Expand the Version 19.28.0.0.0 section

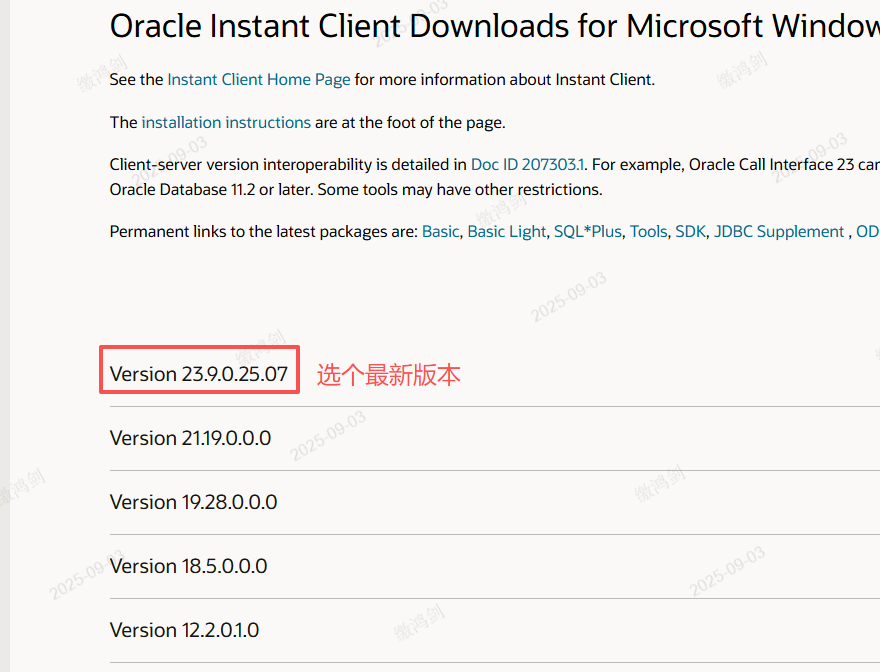193,502
